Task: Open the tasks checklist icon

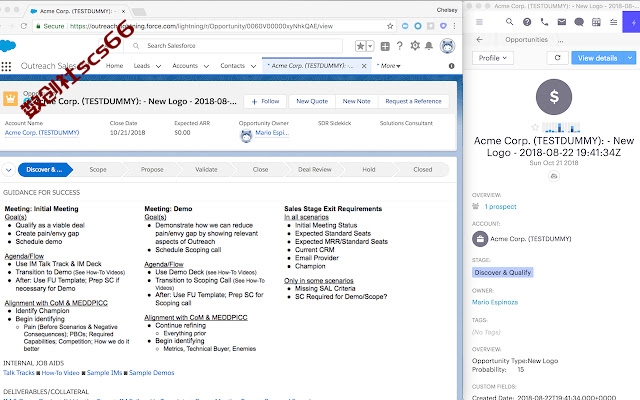Action: (x=613, y=22)
